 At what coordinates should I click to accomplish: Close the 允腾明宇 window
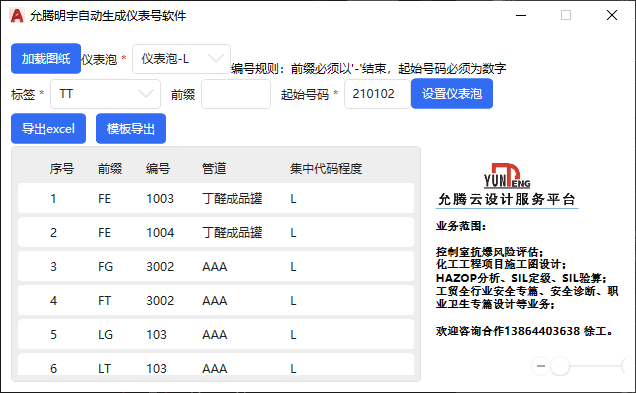coord(612,15)
